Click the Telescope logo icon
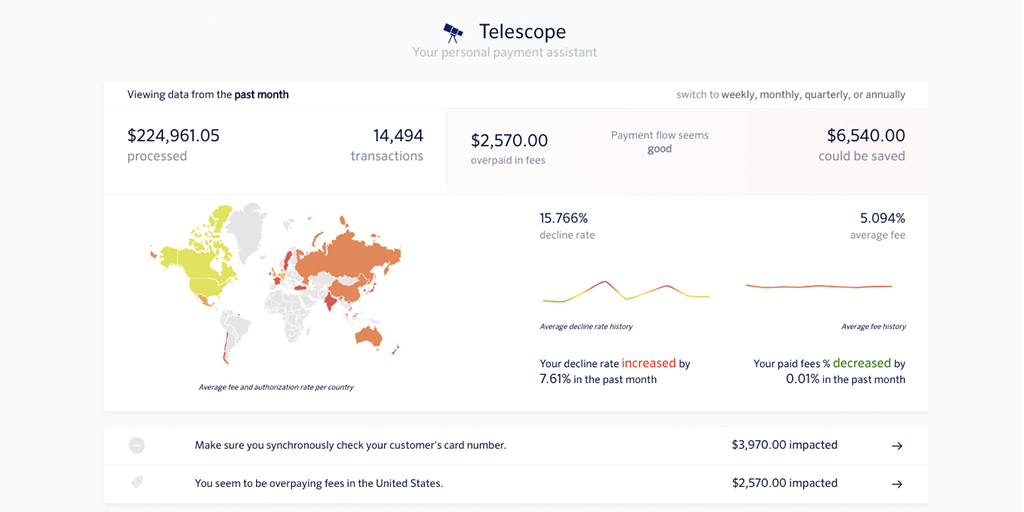Image resolution: width=1024 pixels, height=512 pixels. tap(453, 33)
